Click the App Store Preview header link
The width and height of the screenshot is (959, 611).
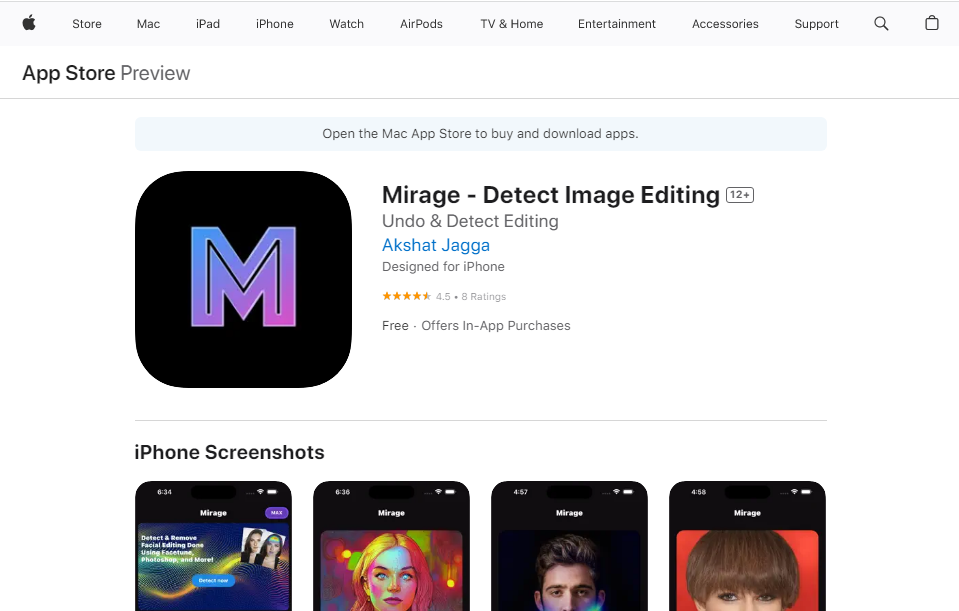(70, 72)
